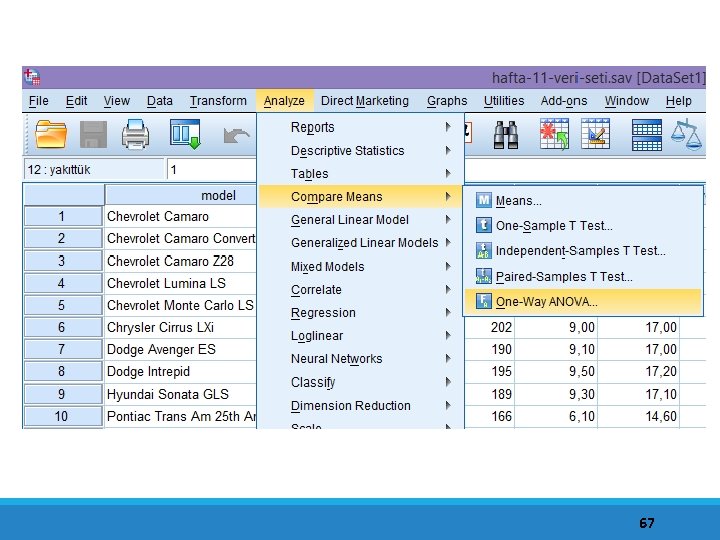Click the model column header
Image resolution: width=720 pixels, height=540 pixels.
pyautogui.click(x=181, y=195)
